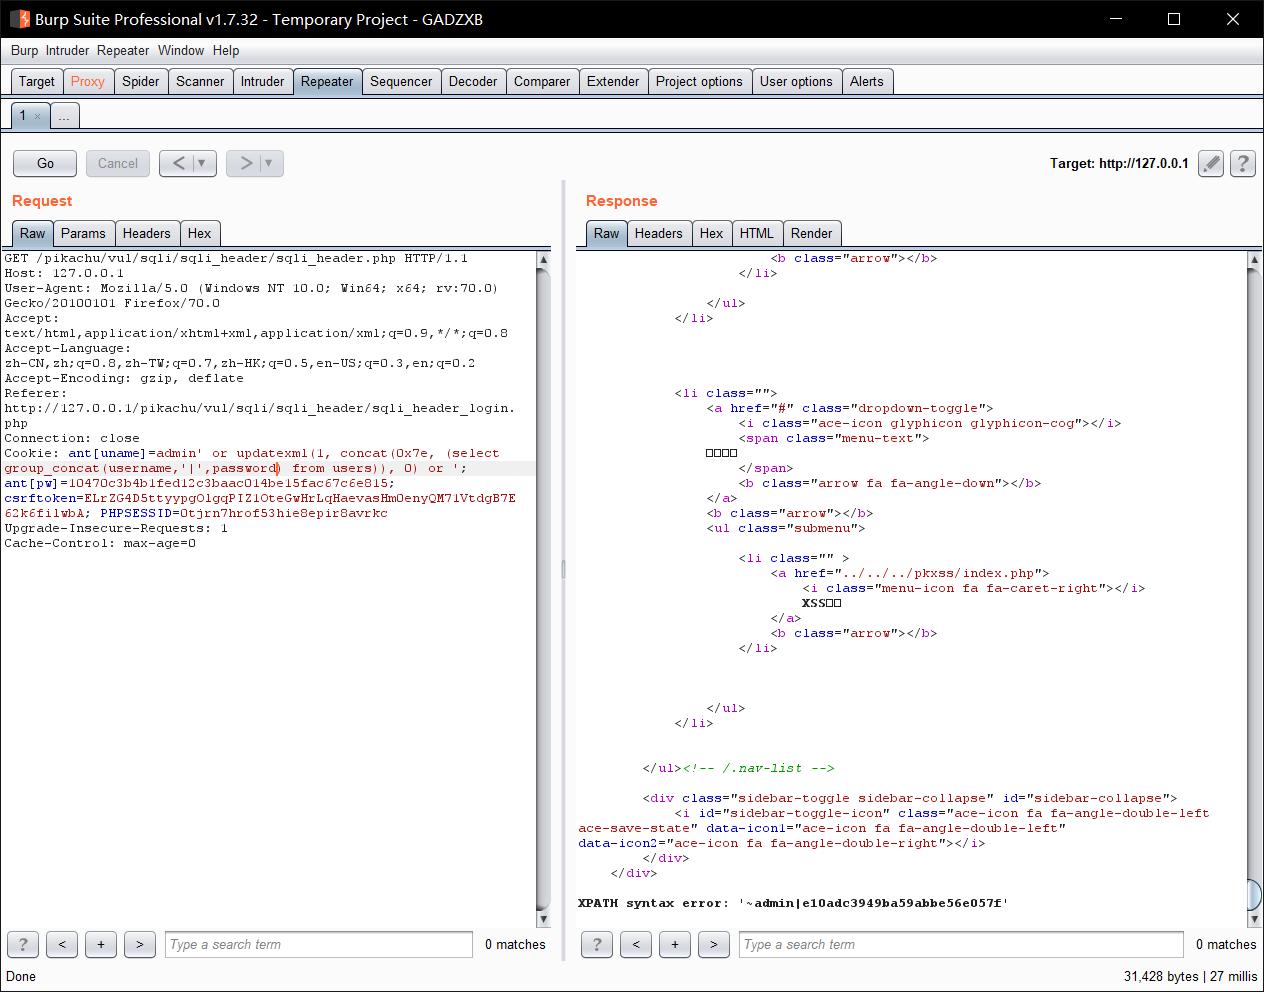Click plus button in response search bar
The height and width of the screenshot is (992, 1264).
[675, 944]
